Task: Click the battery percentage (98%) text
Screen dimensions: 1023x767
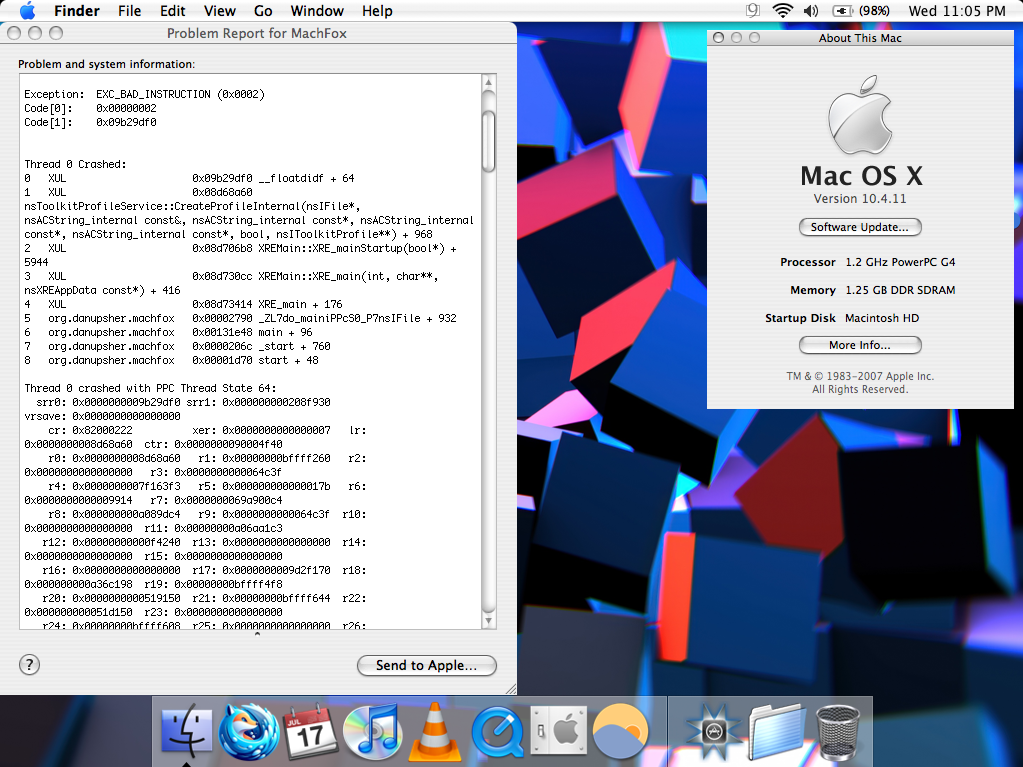Action: (x=874, y=10)
